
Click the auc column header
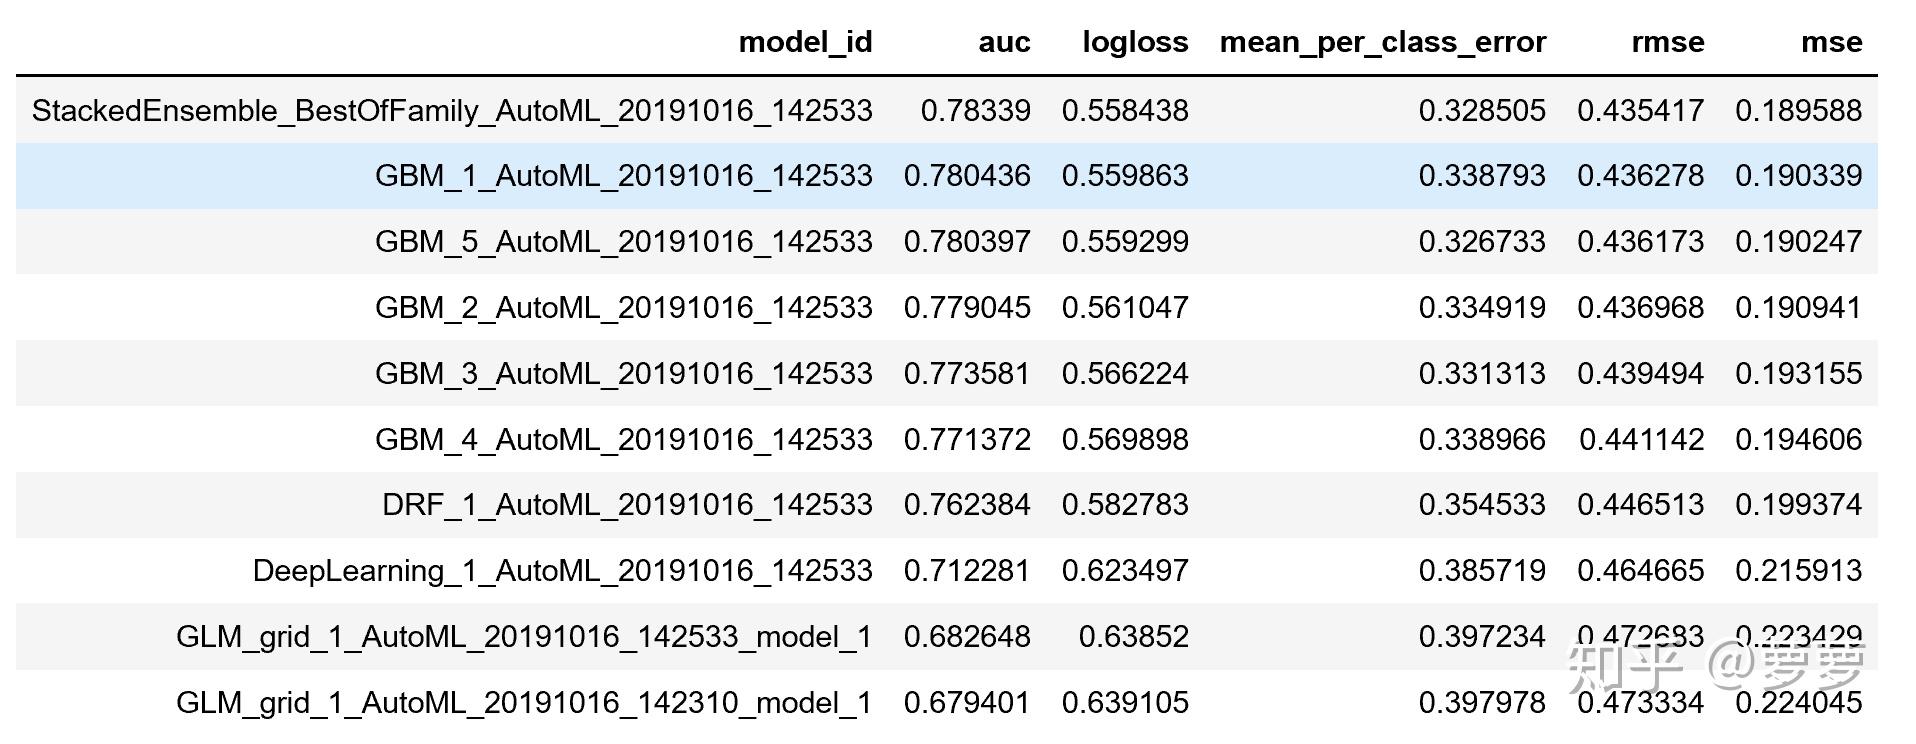coord(1004,42)
